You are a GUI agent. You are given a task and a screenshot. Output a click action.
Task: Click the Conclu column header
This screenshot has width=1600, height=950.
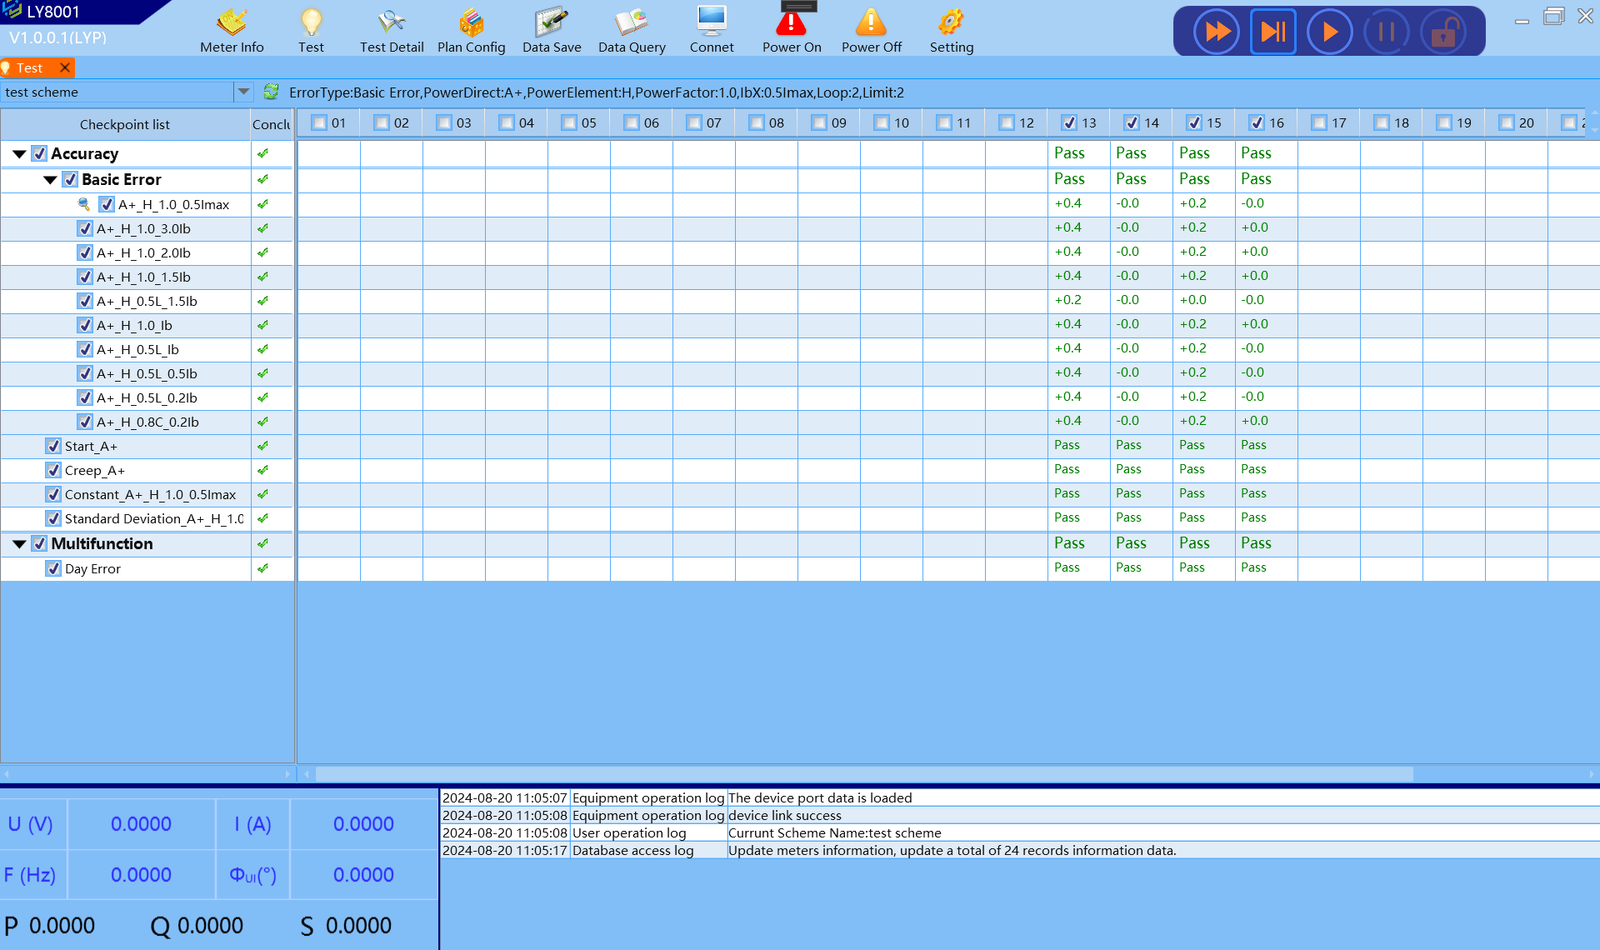(271, 124)
